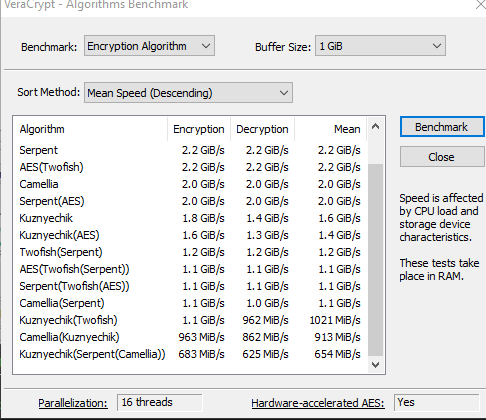This screenshot has width=486, height=420.
Task: Select the Serpent(AES) row
Action: pyautogui.click(x=190, y=201)
